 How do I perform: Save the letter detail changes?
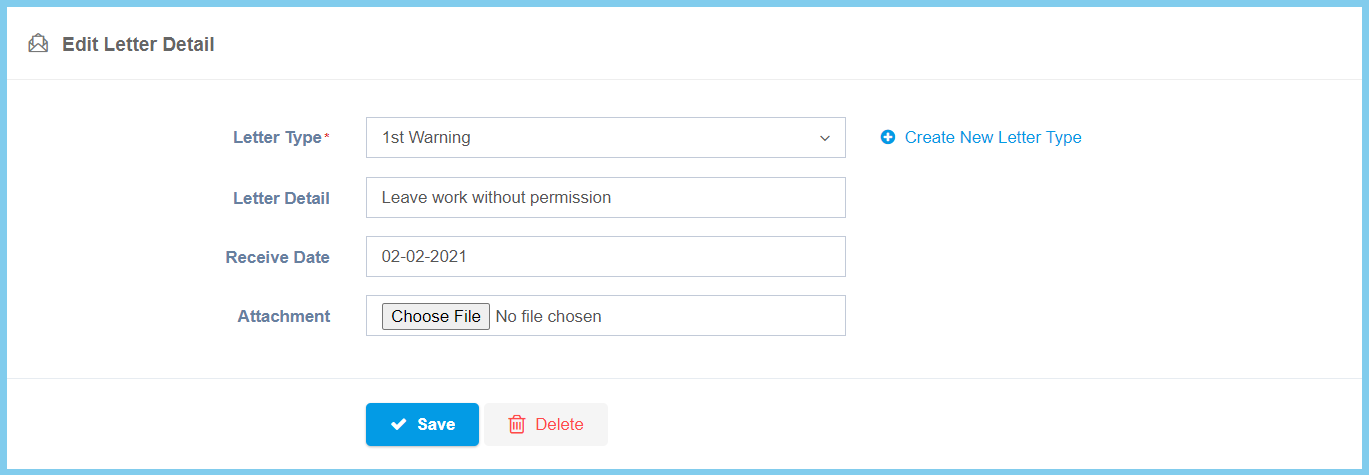tap(422, 425)
